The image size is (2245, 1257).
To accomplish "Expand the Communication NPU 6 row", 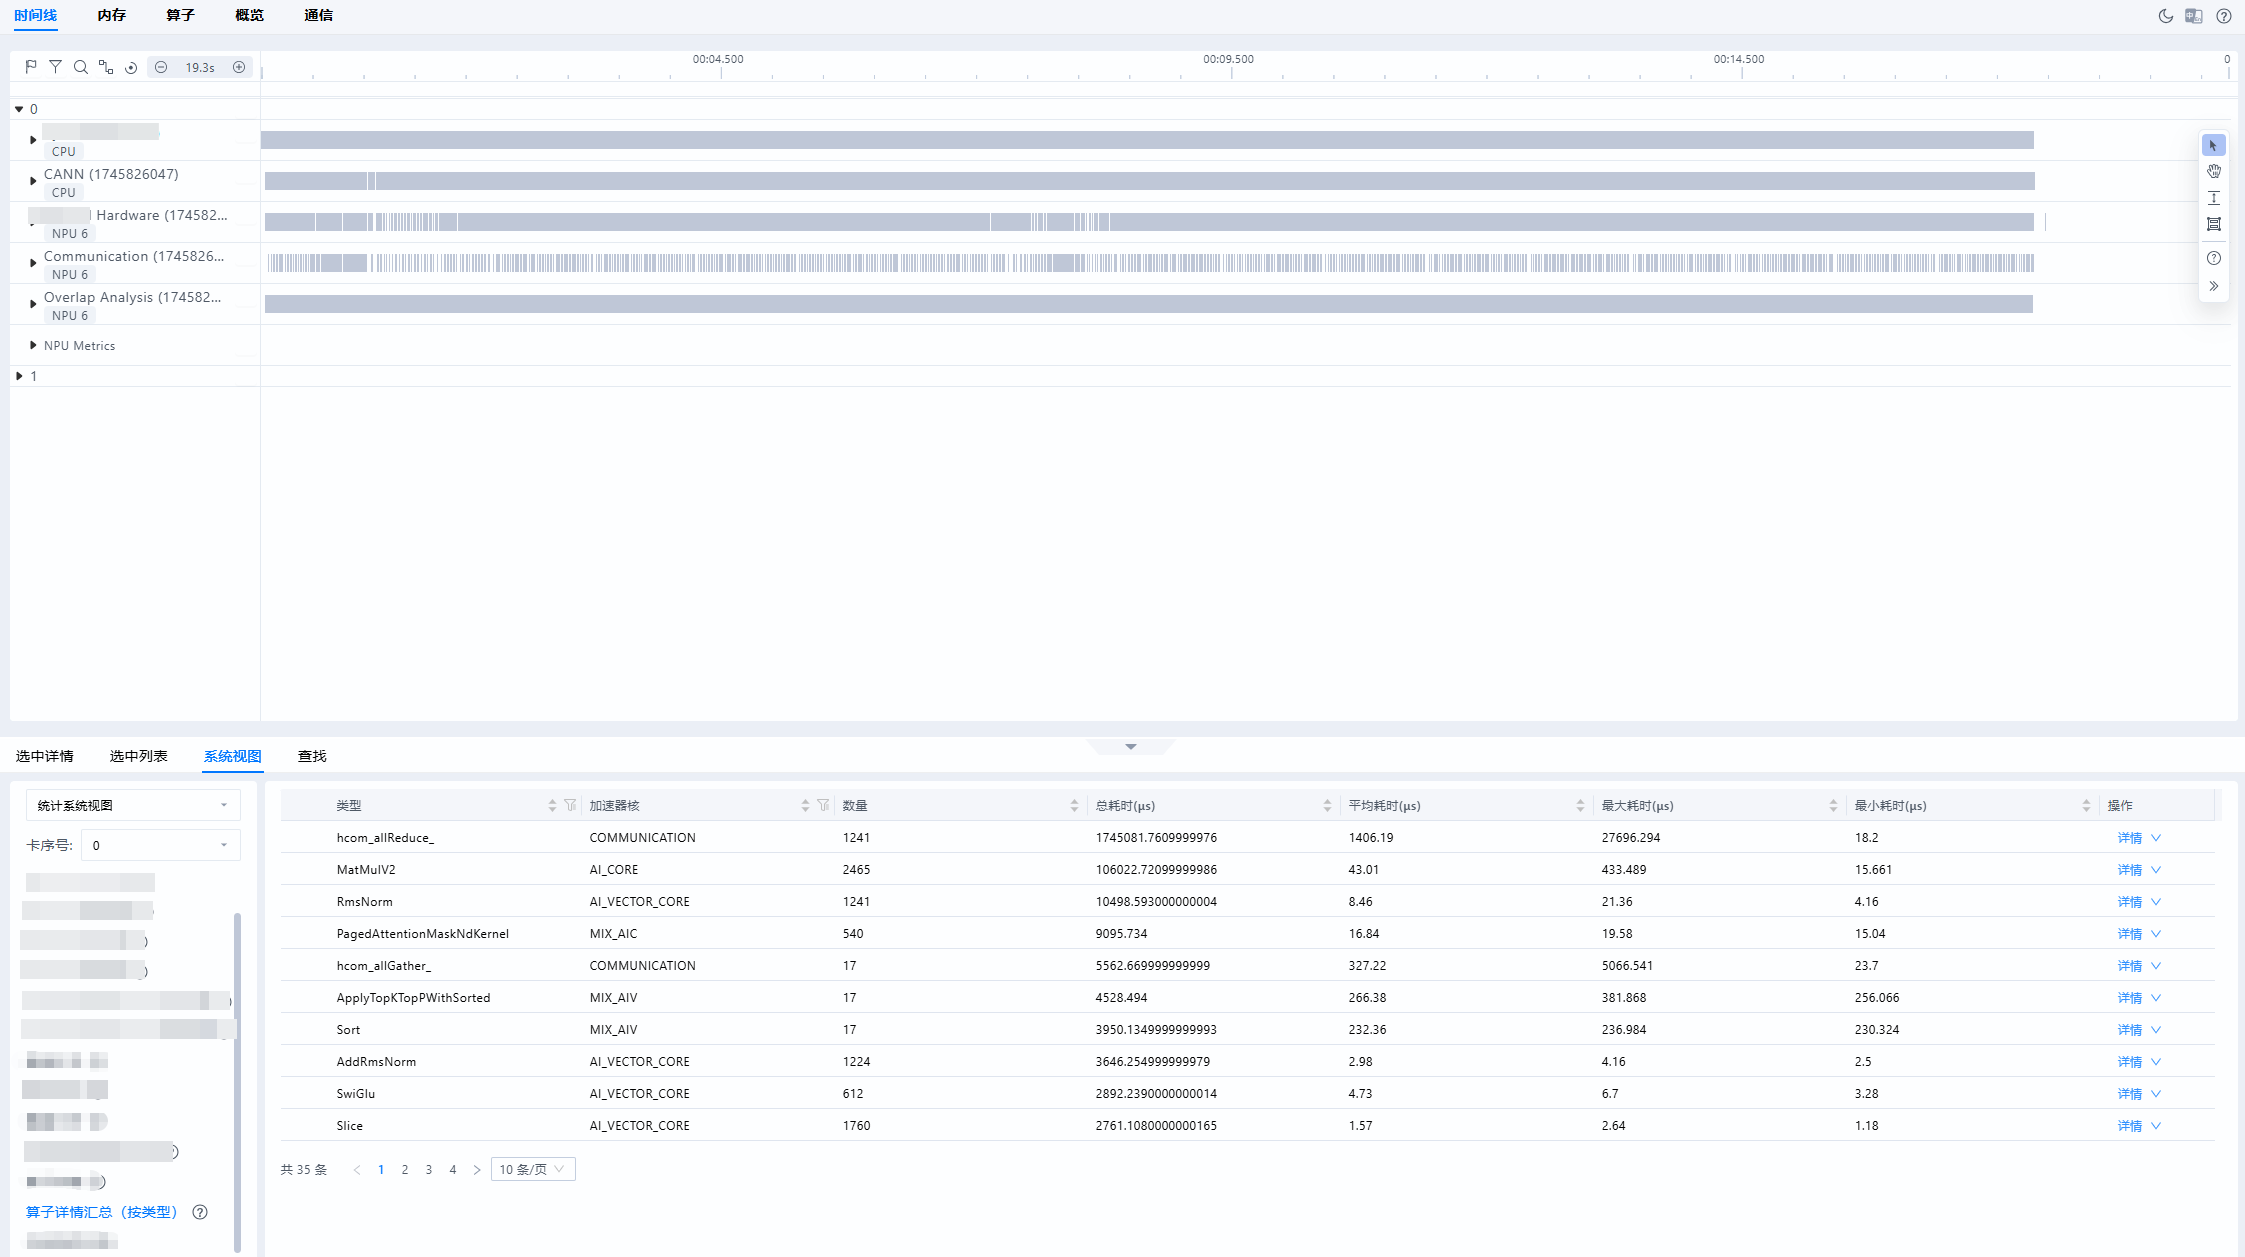I will point(33,263).
